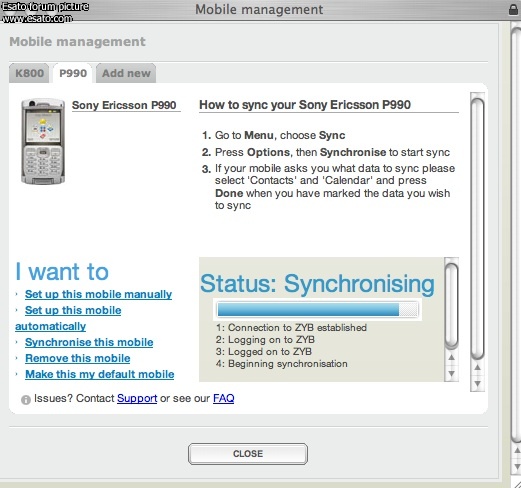Click 'Status: Synchronising' heading
Image resolution: width=521 pixels, height=488 pixels.
[317, 284]
